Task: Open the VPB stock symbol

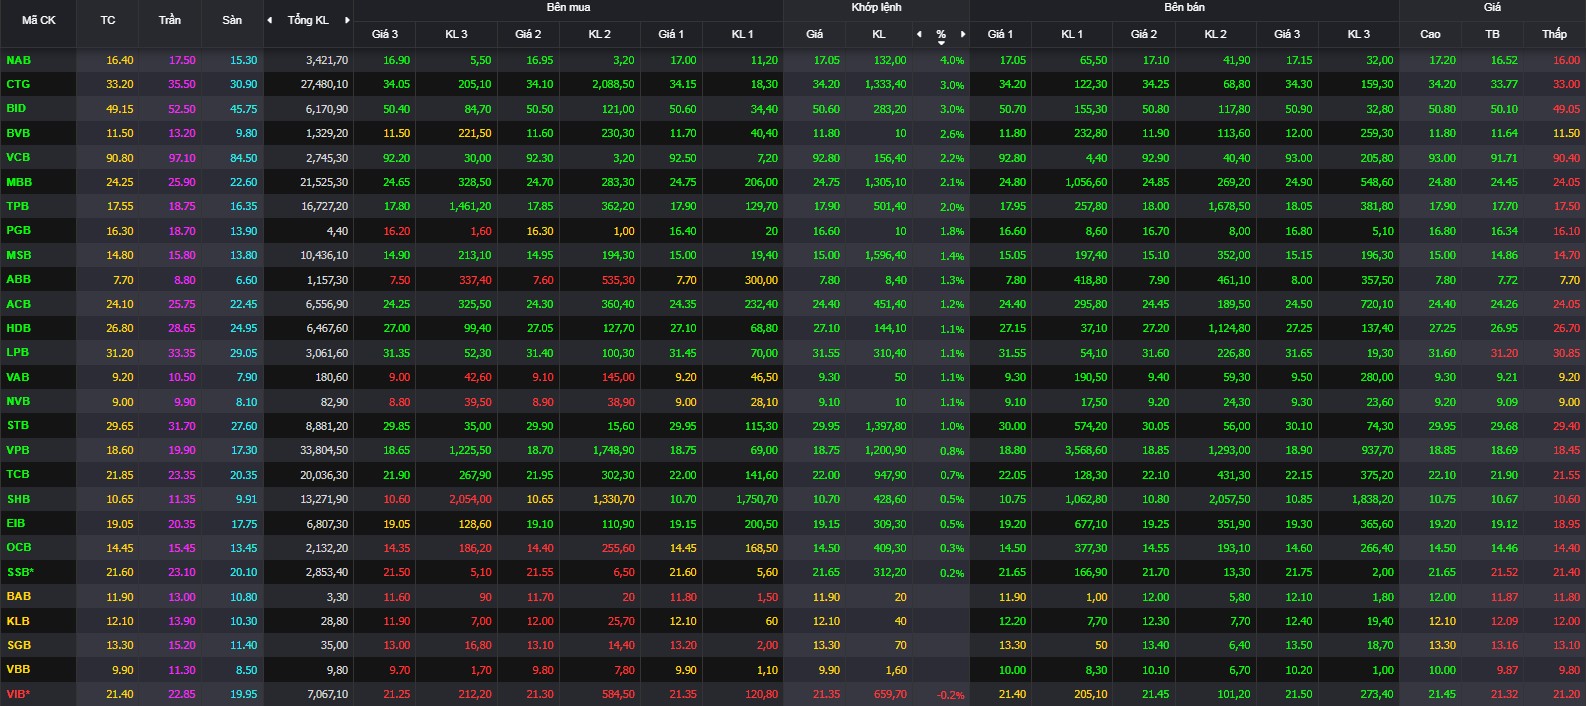Action: tap(18, 450)
